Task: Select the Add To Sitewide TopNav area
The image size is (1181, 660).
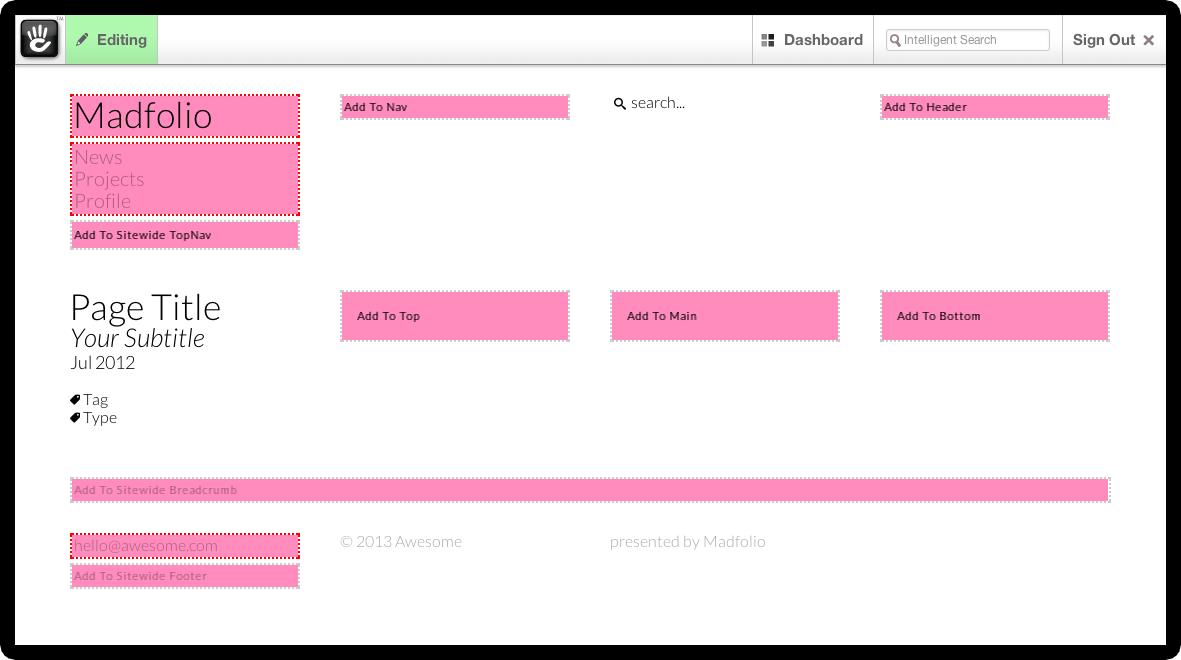Action: (x=185, y=235)
